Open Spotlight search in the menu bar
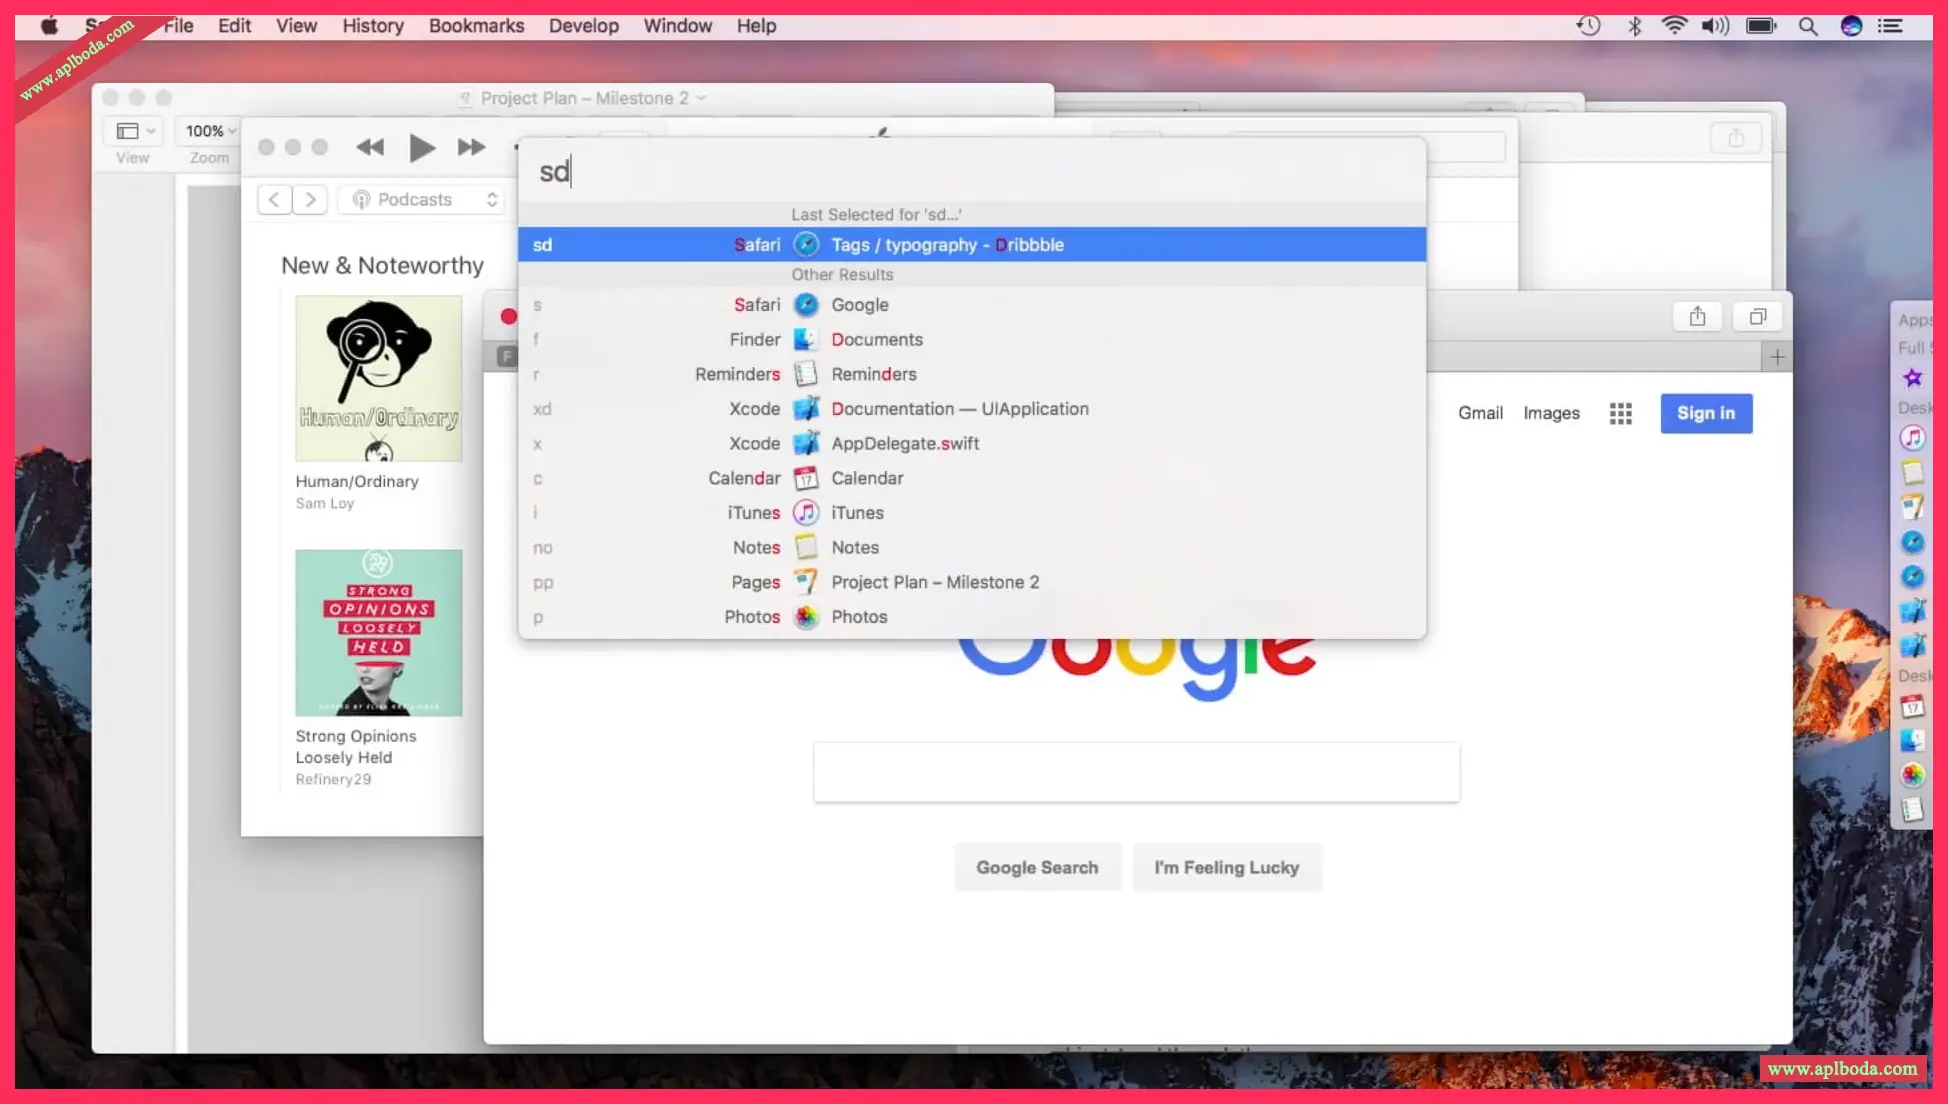 pos(1807,26)
